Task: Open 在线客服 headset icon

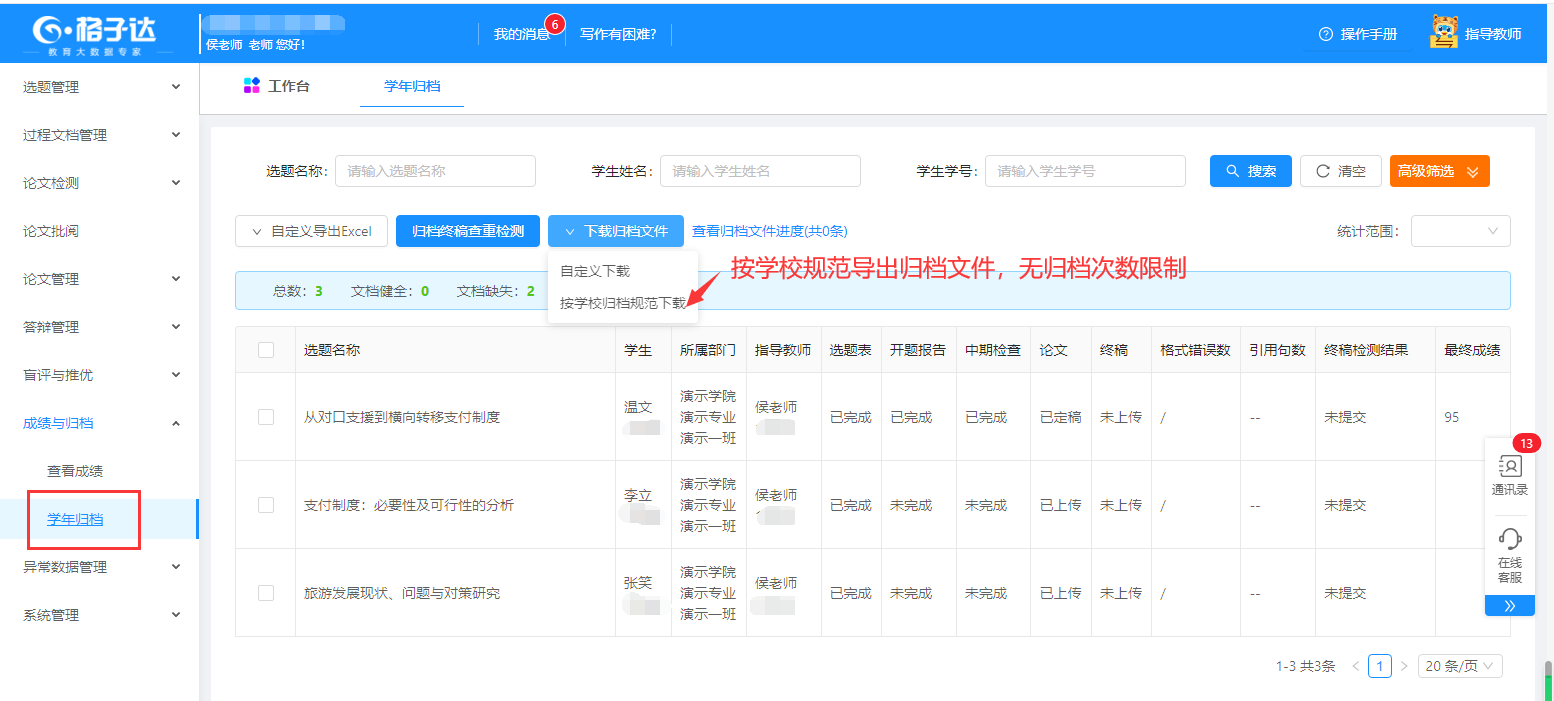Action: coord(1509,540)
